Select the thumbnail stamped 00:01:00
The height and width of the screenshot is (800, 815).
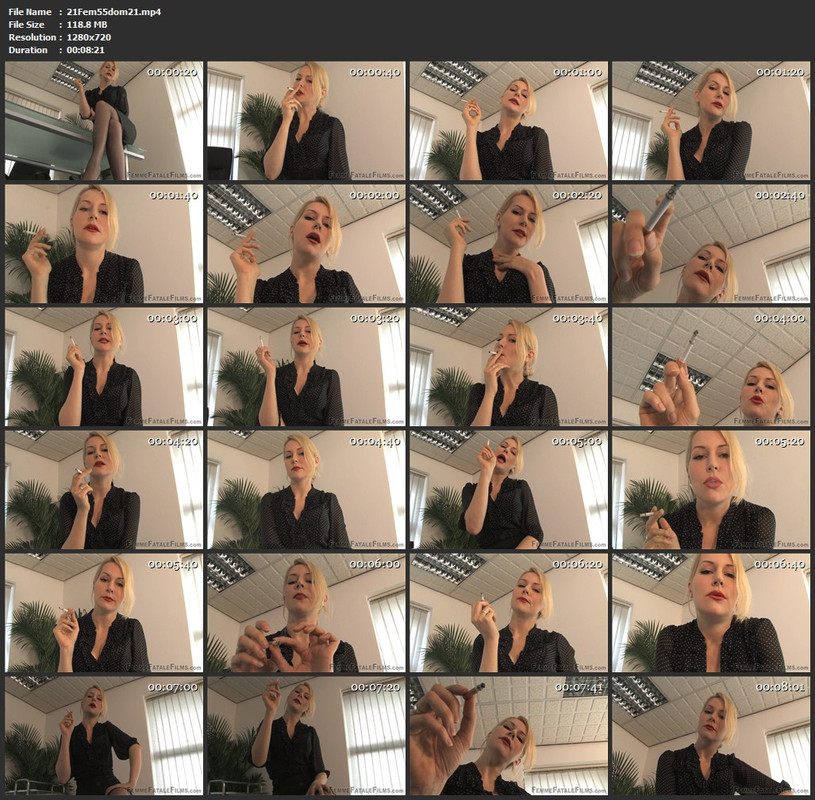pyautogui.click(x=508, y=121)
